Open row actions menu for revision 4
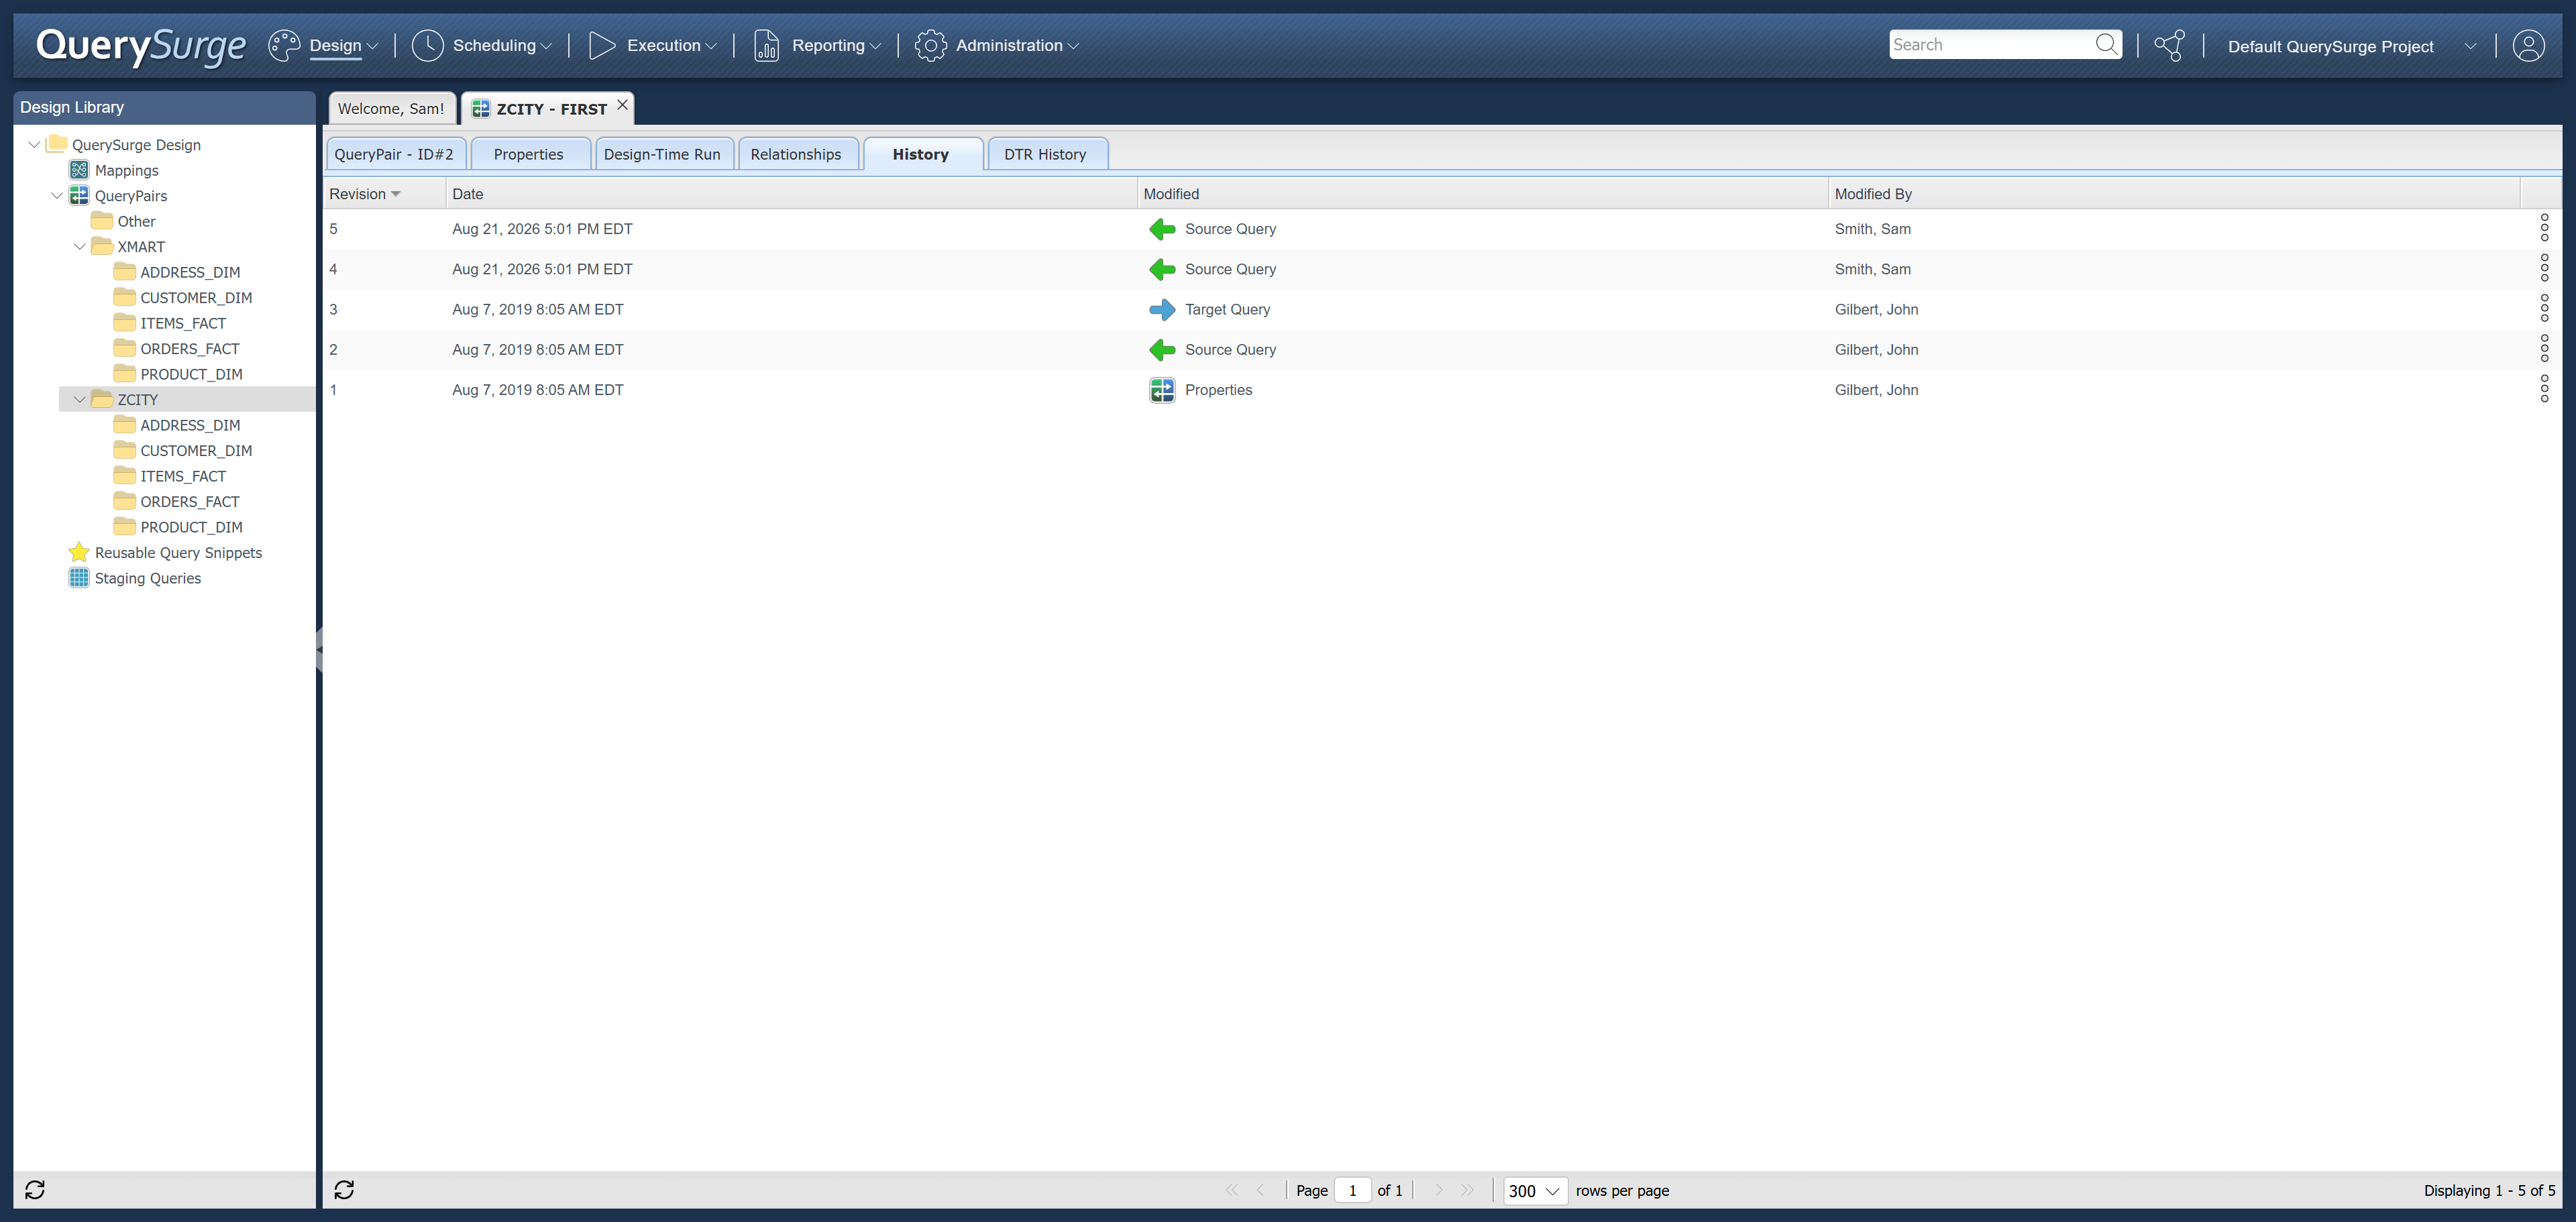Viewport: 2576px width, 1222px height. tap(2544, 268)
